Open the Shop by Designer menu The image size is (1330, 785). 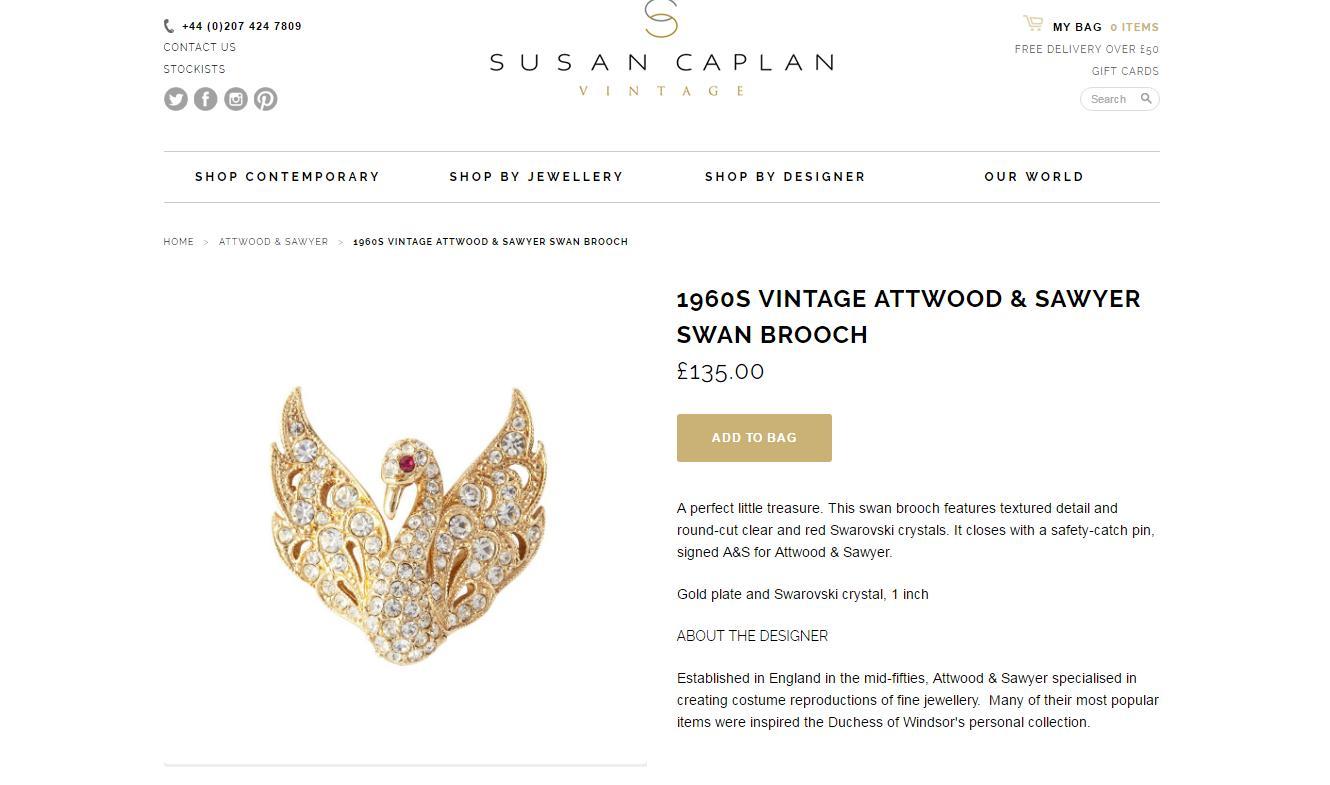(x=785, y=177)
